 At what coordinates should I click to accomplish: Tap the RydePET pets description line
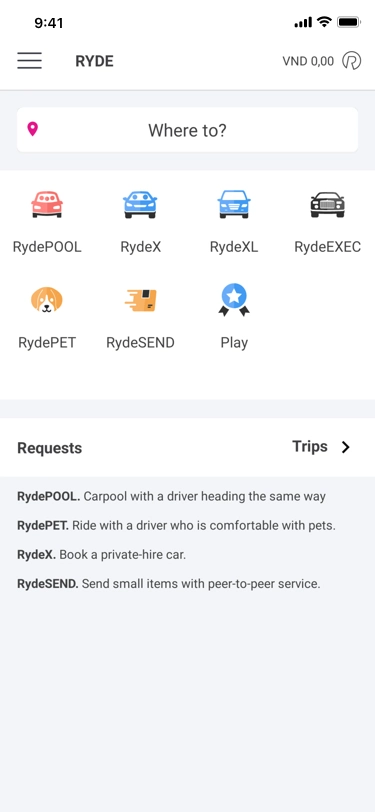click(177, 526)
